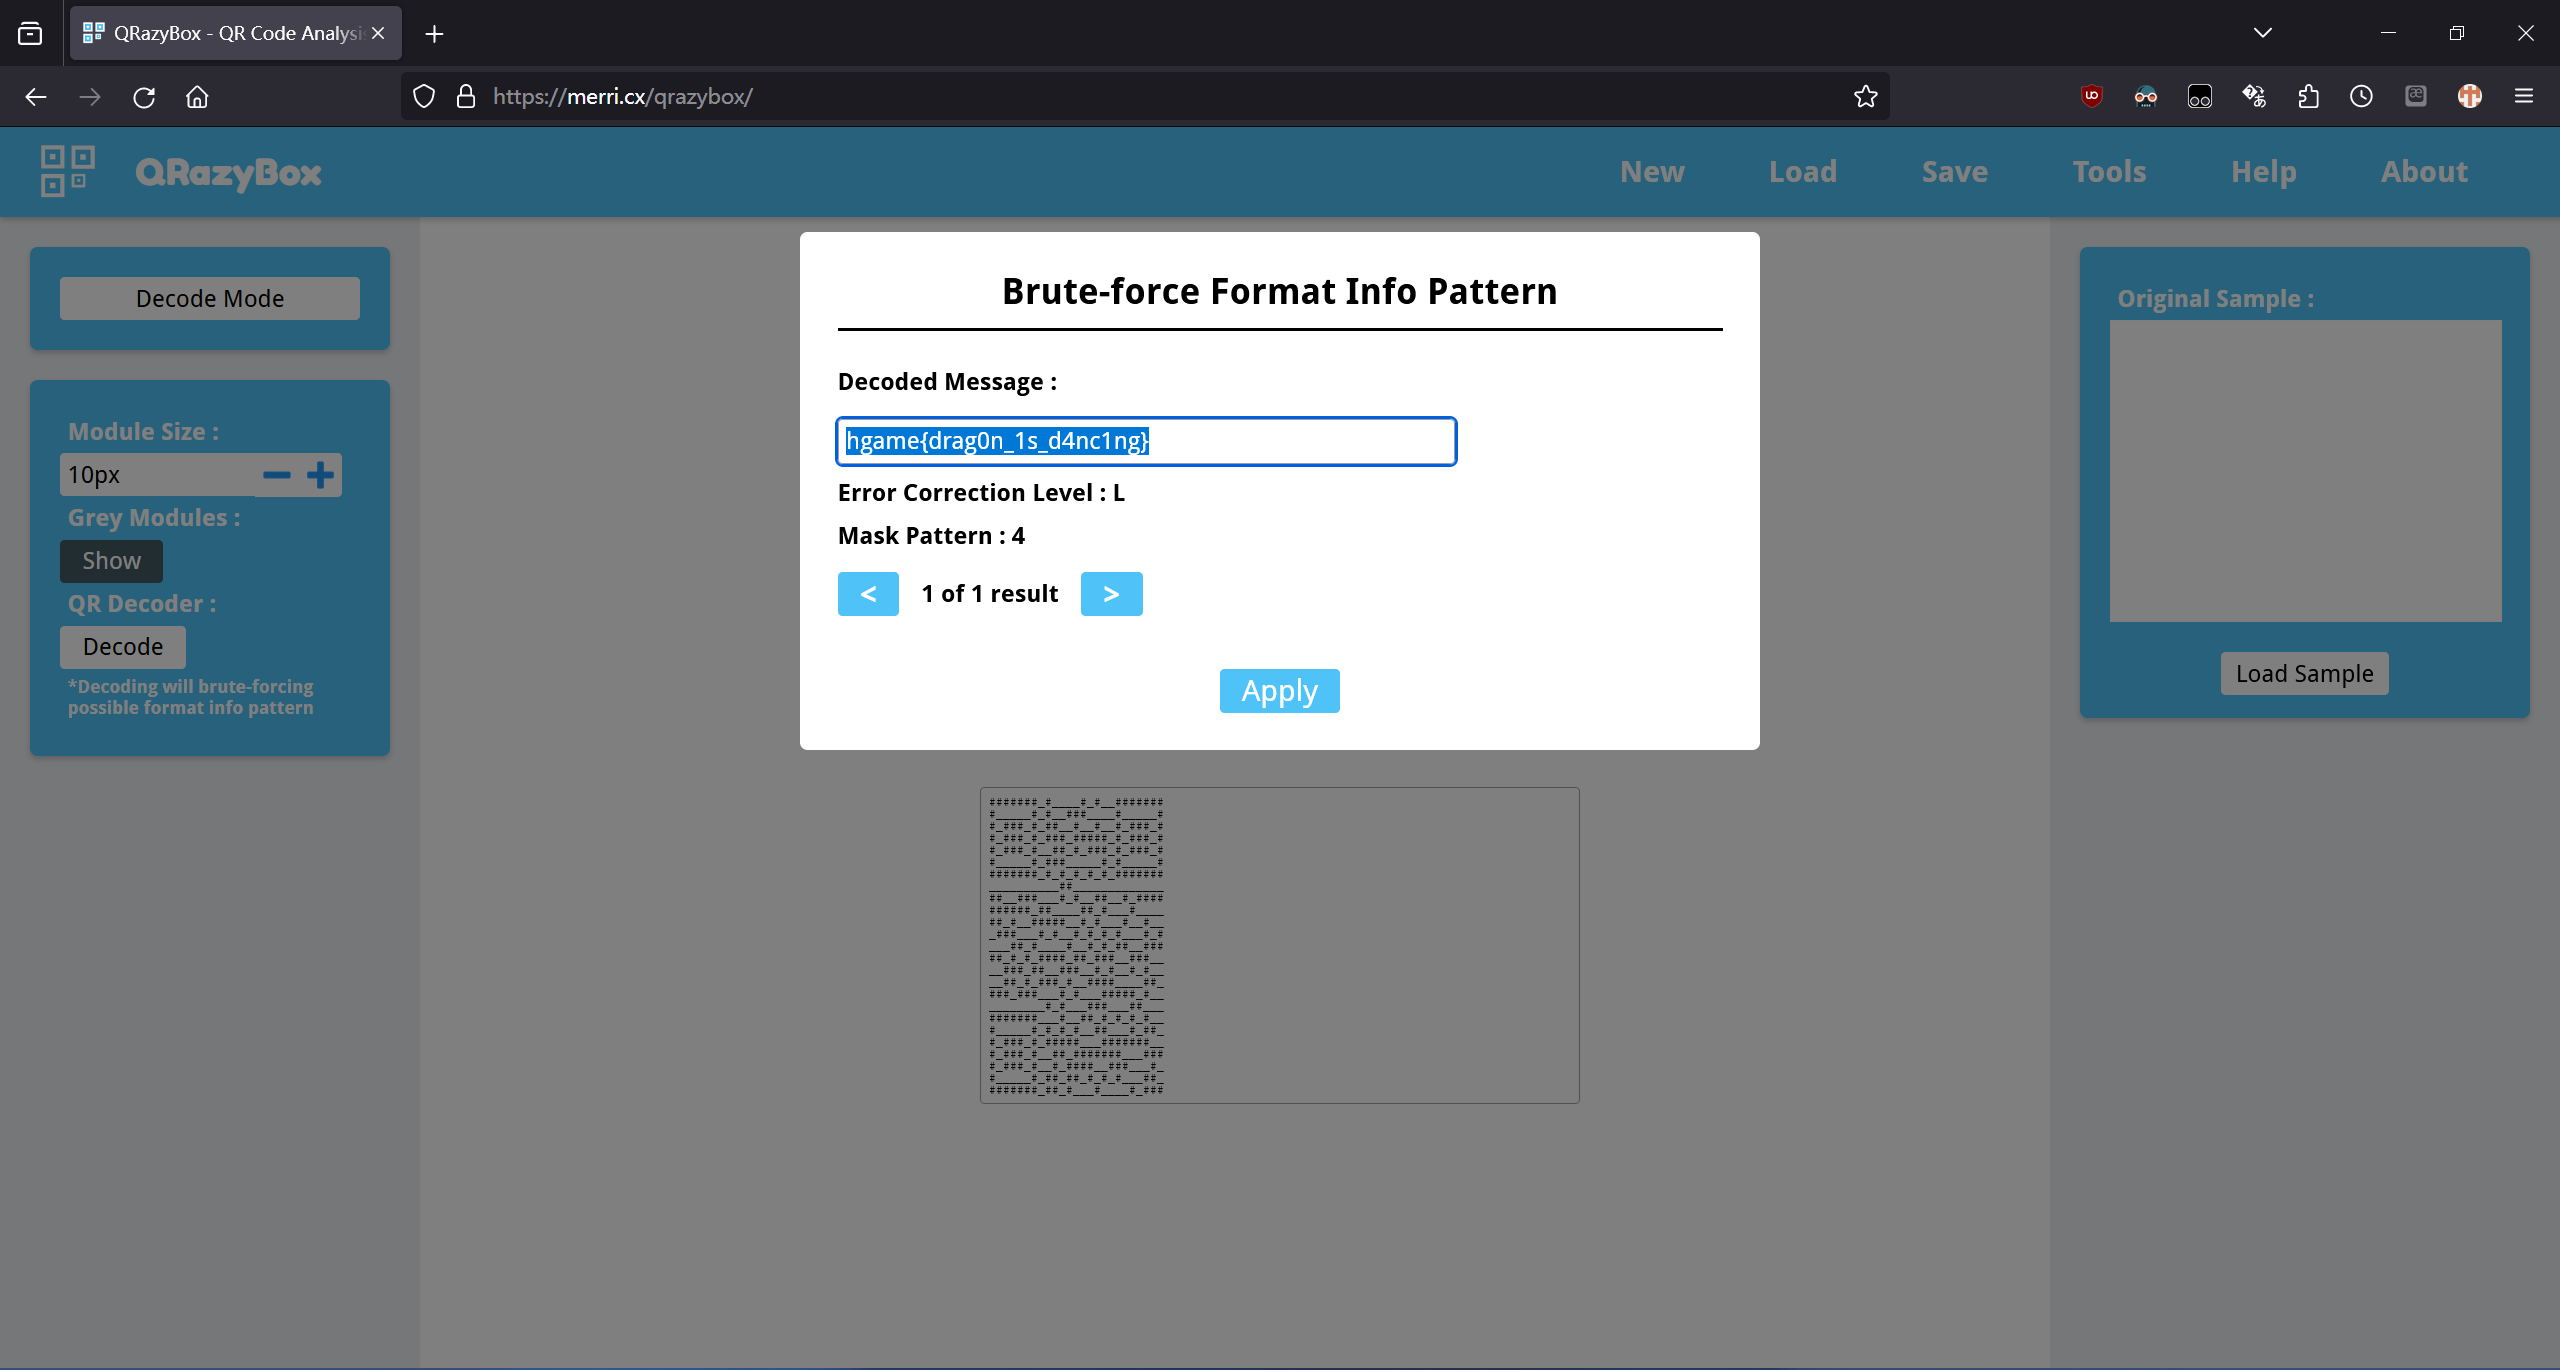Switch the Decode Mode toggle button

[x=210, y=298]
